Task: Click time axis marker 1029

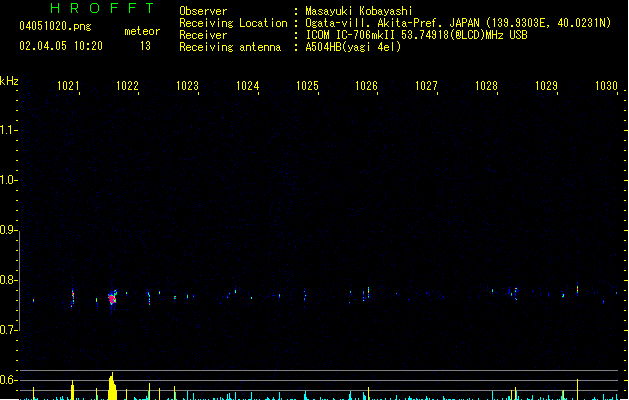Action: (546, 86)
